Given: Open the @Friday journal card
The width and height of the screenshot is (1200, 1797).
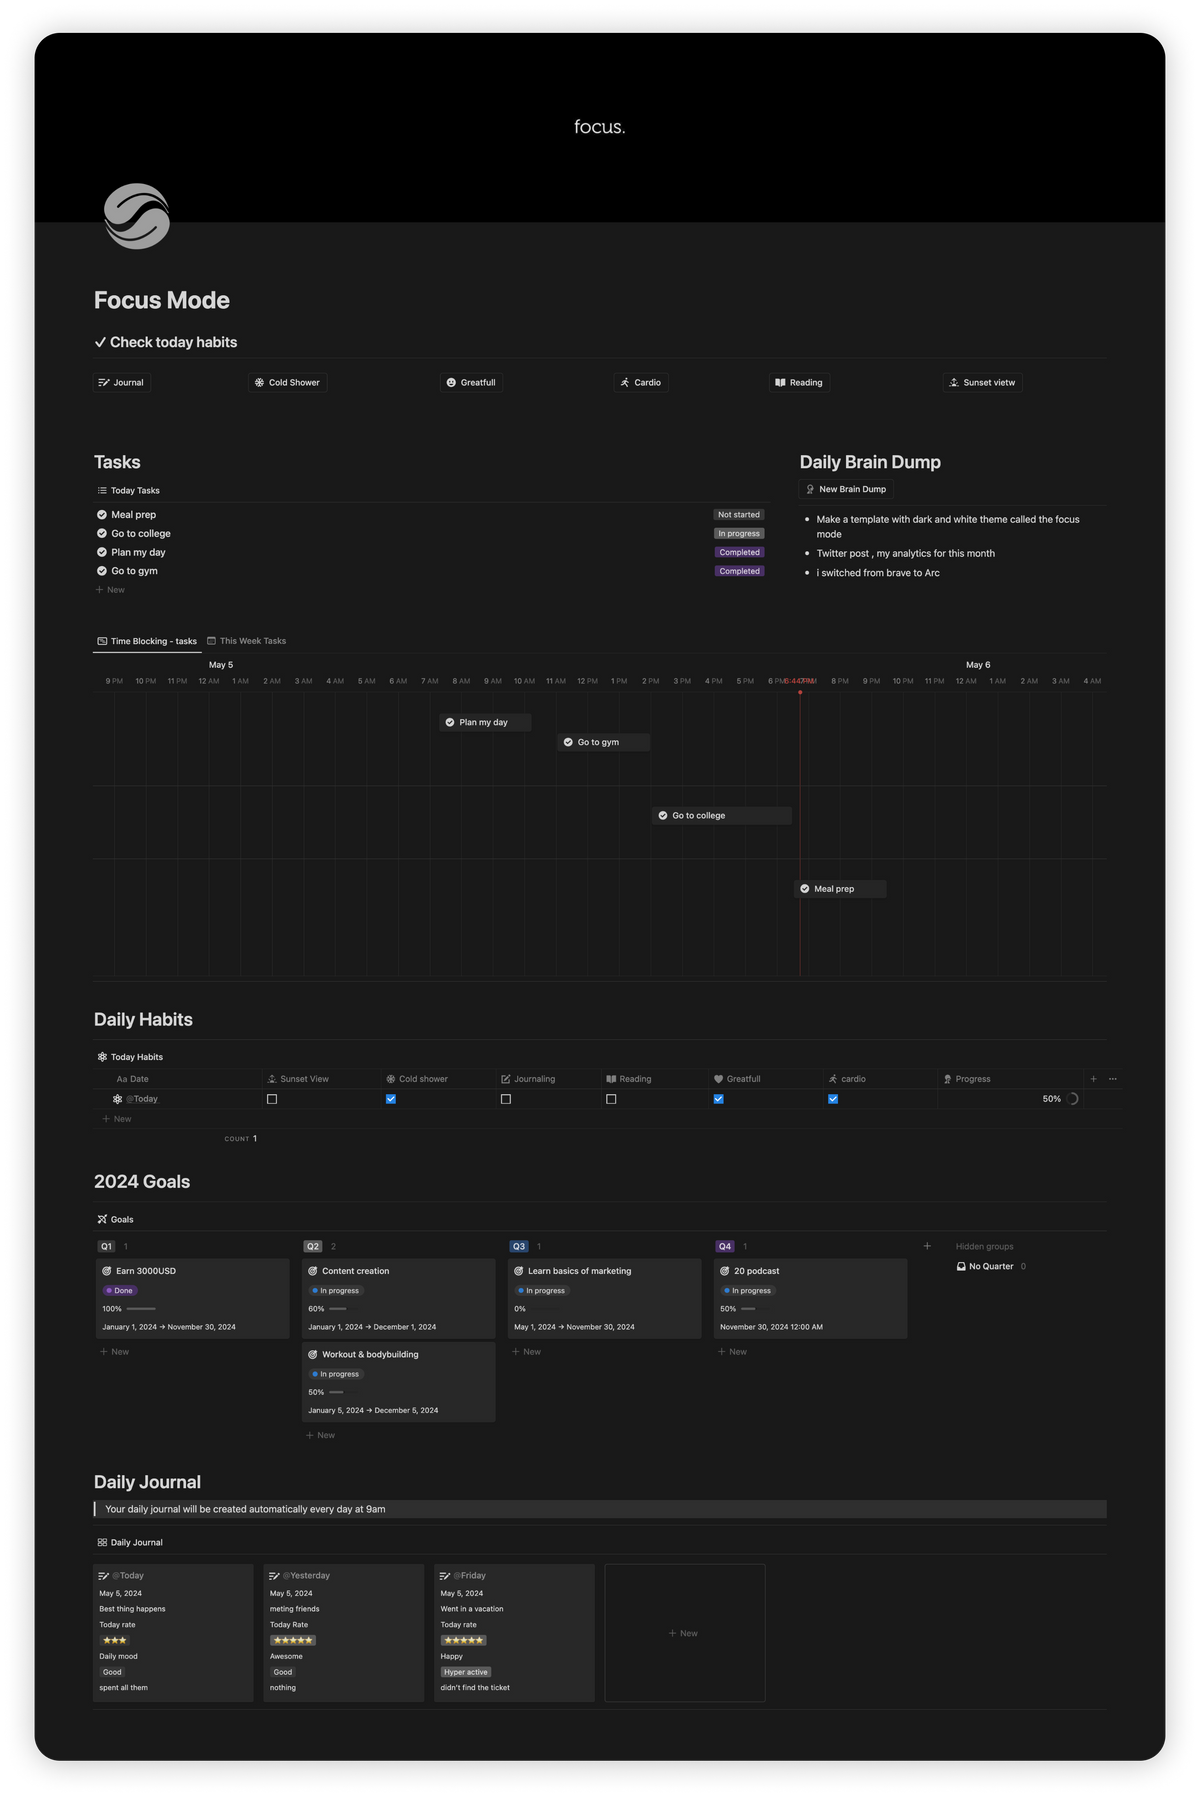Looking at the screenshot, I should pos(515,1633).
